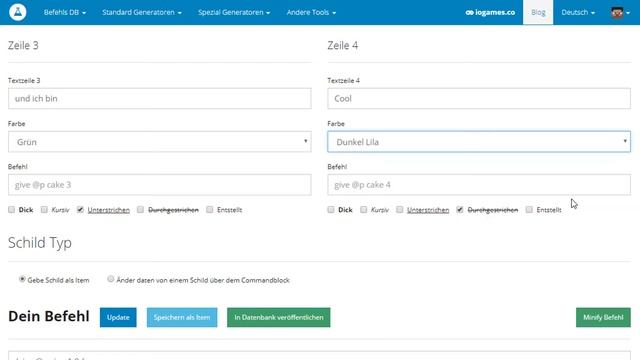
Task: Click the command output text box
Action: 319,356
